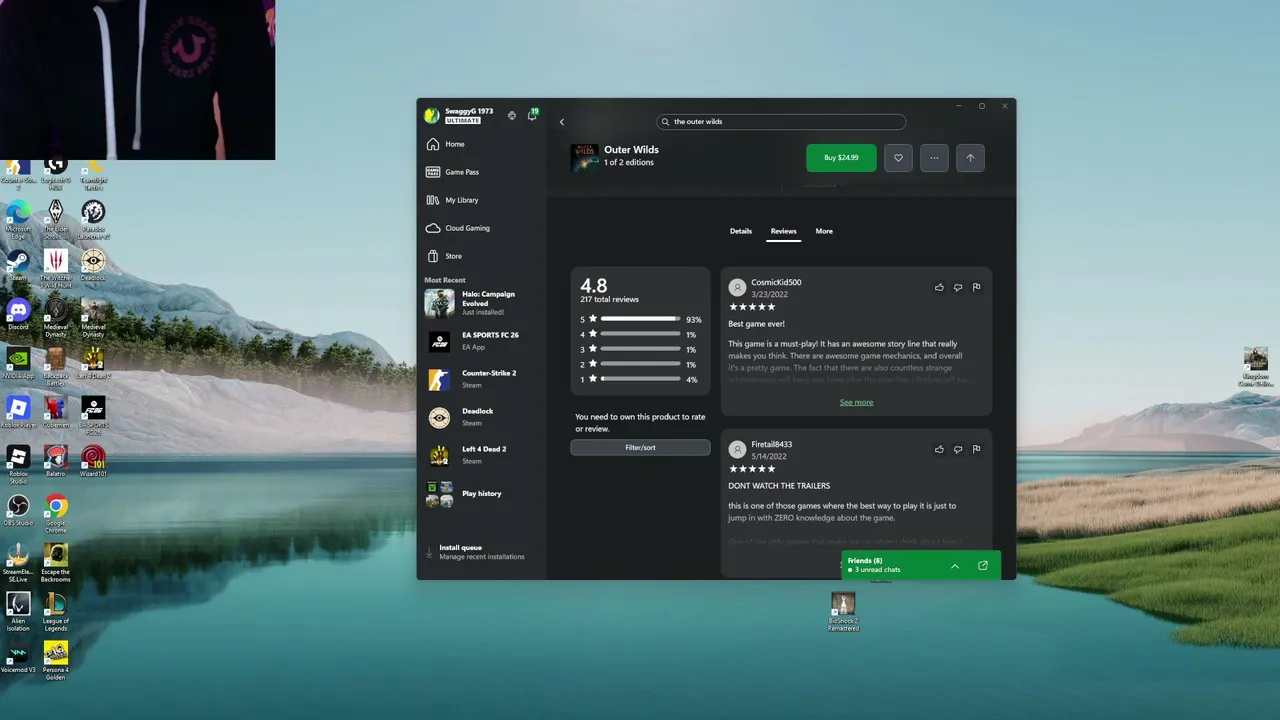Open Cloud Gaming in sidebar

[482, 228]
